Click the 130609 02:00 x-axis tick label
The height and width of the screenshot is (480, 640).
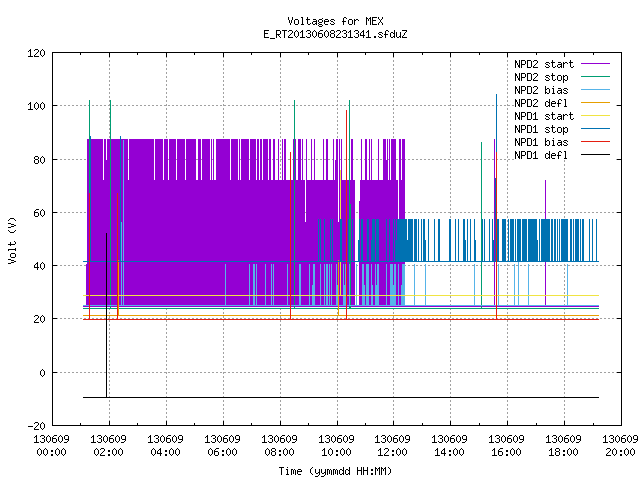click(109, 446)
